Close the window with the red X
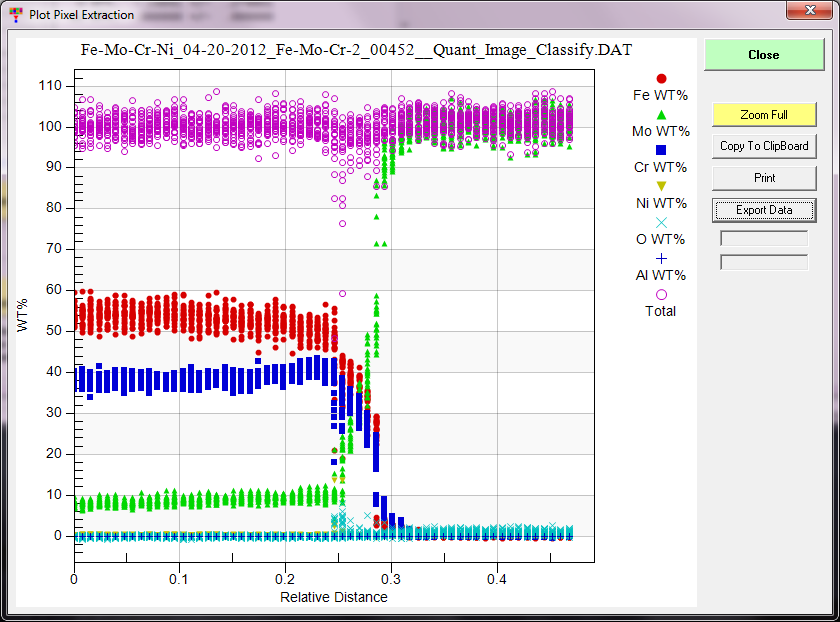Screen dimensions: 840x622 [807, 11]
